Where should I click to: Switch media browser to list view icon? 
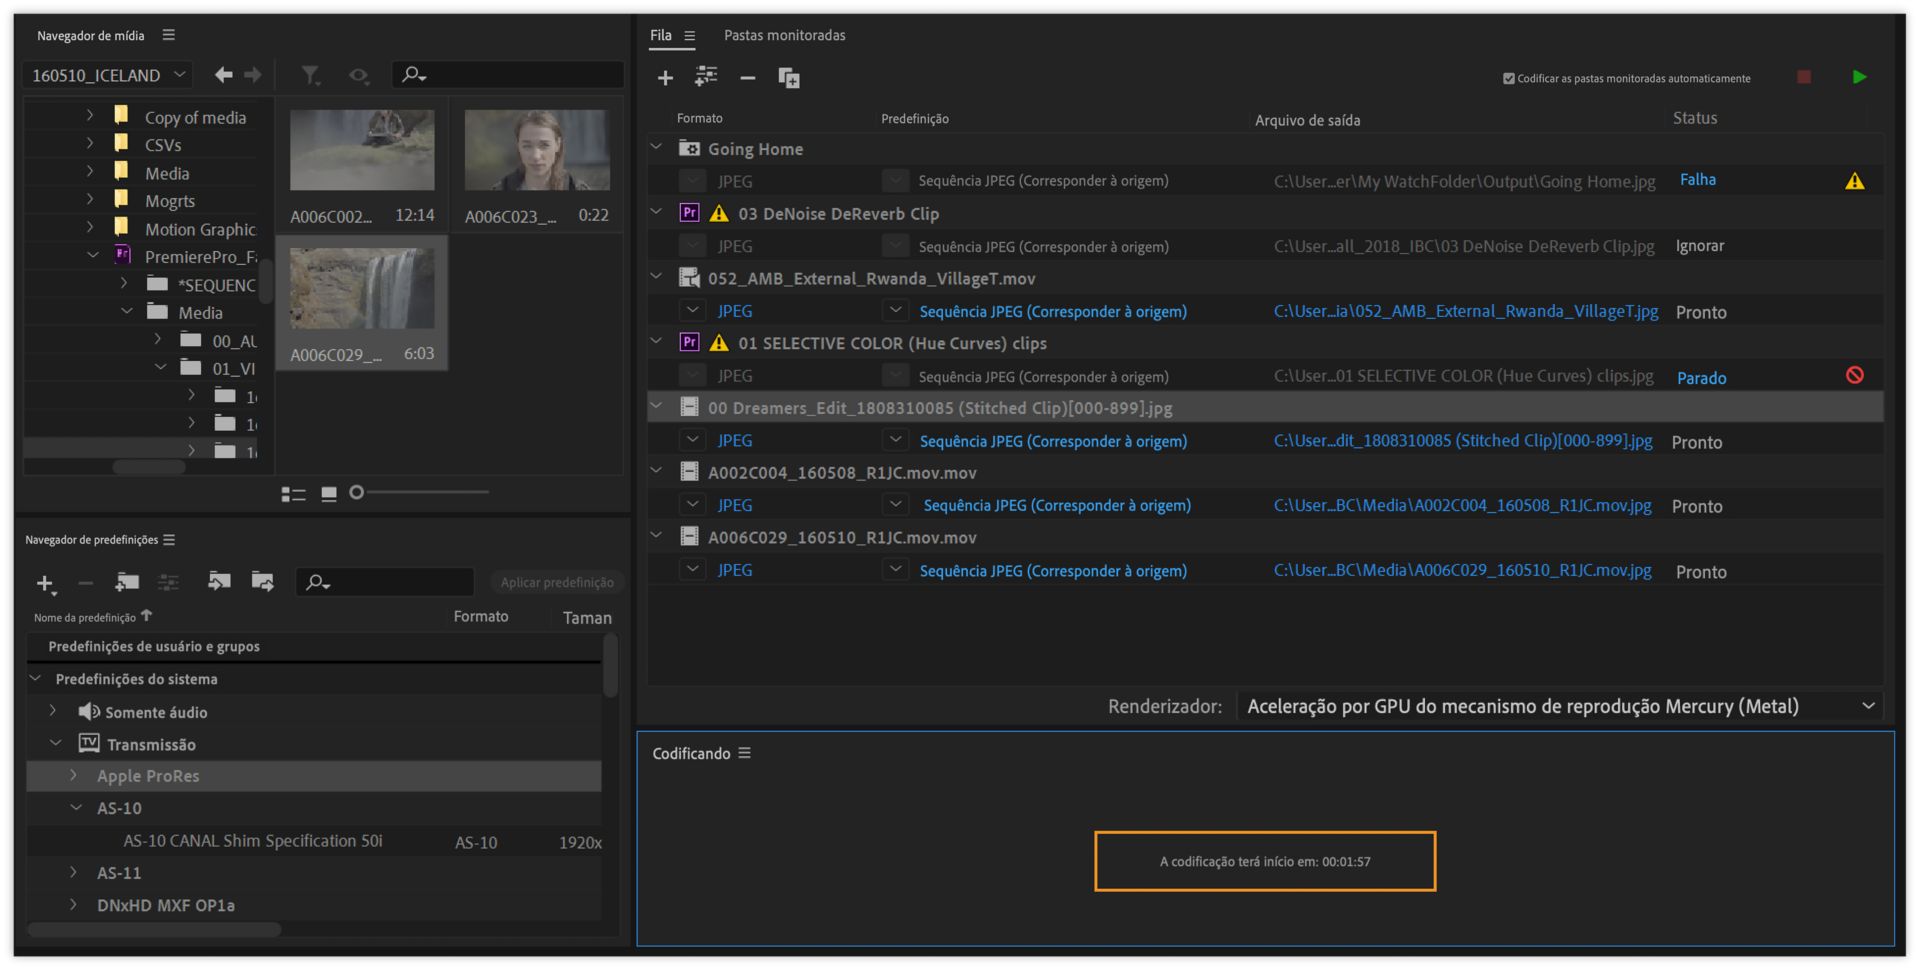[x=293, y=494]
